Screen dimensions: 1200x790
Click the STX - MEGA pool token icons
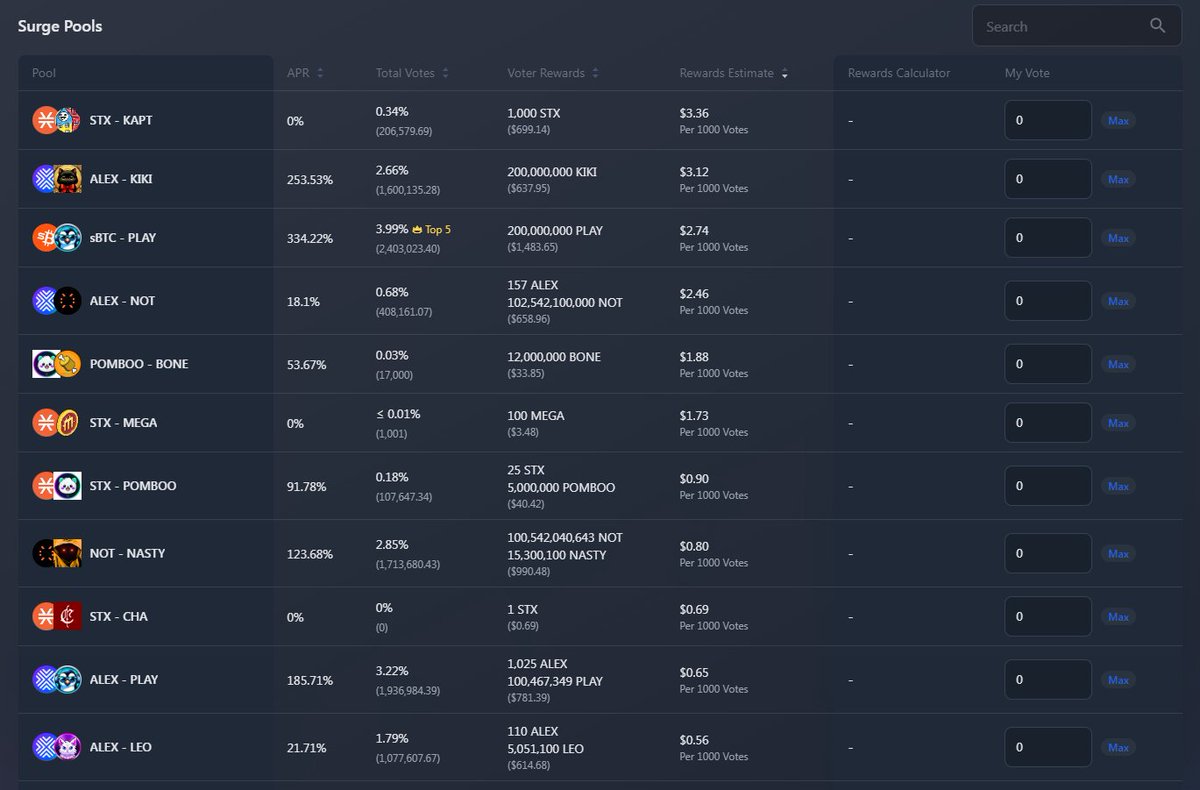[56, 423]
